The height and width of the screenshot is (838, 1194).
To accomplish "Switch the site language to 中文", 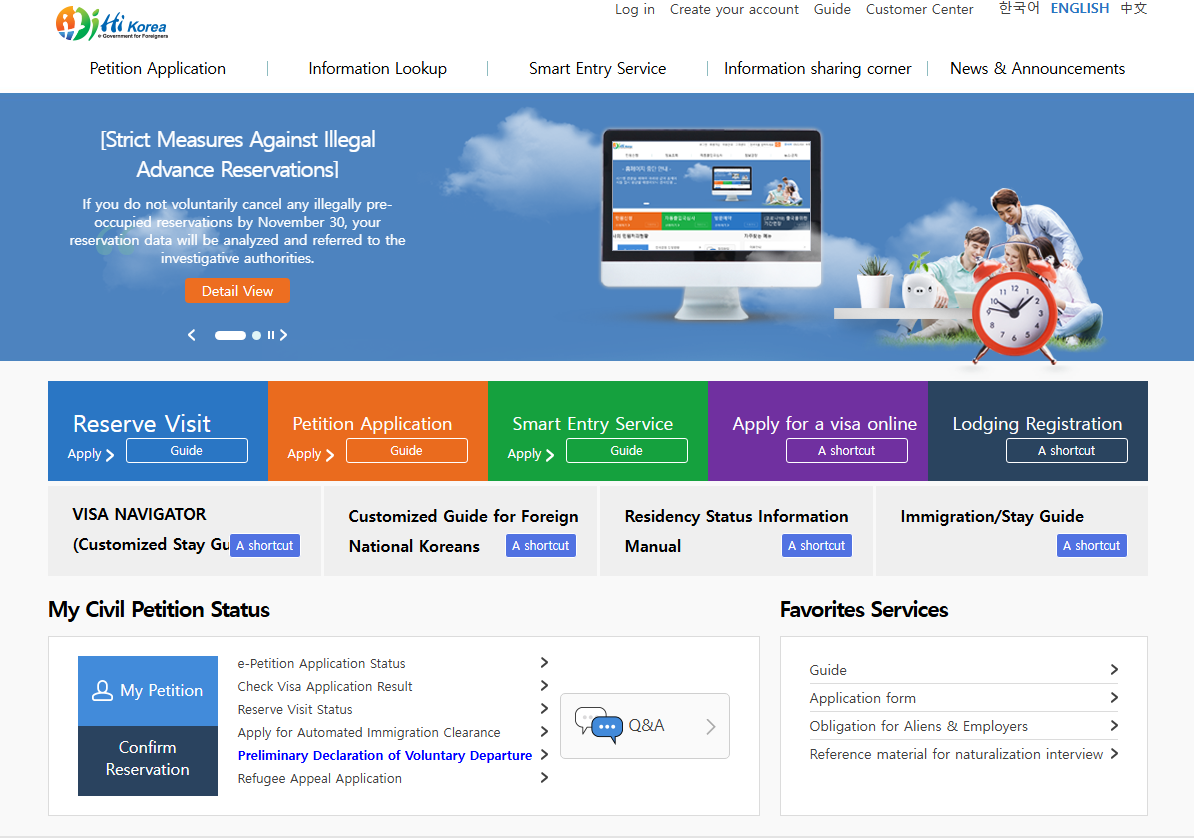I will click(x=1133, y=8).
